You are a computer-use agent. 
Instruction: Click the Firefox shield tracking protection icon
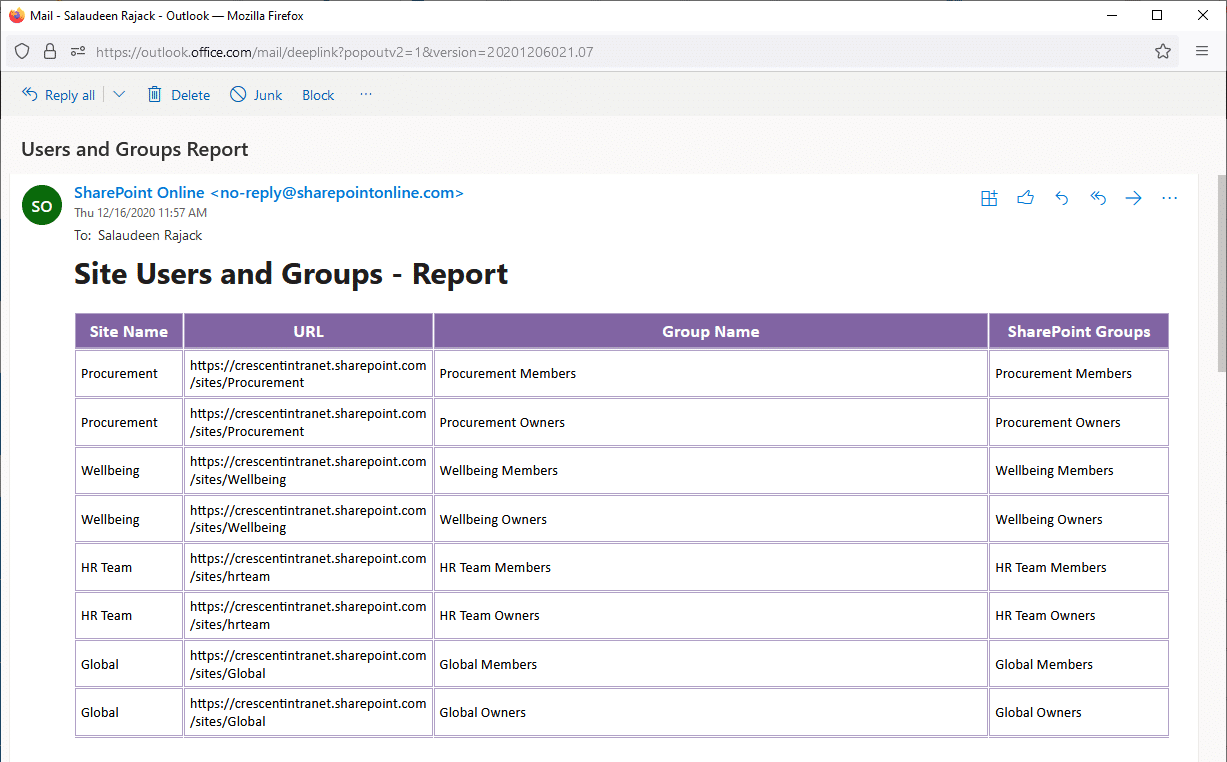click(x=22, y=51)
